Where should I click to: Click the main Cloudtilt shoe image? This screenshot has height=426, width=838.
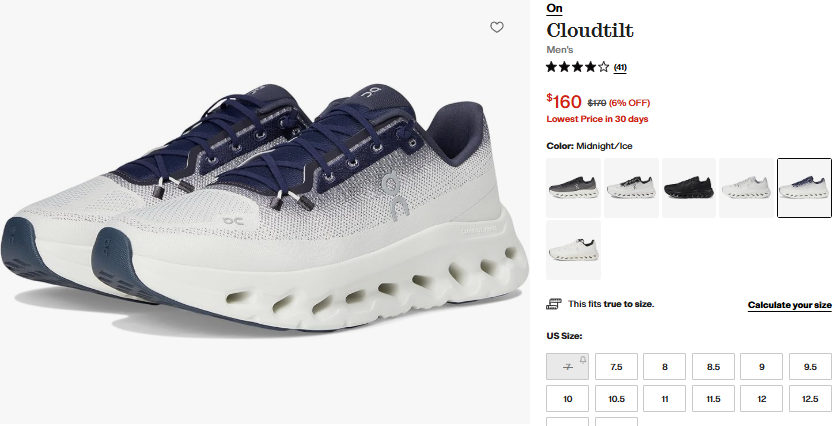click(x=265, y=208)
